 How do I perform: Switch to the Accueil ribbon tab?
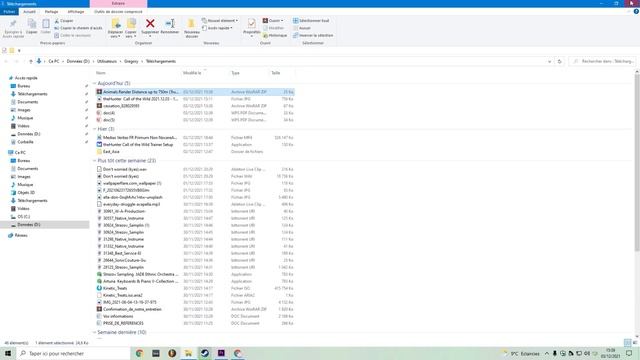click(29, 12)
